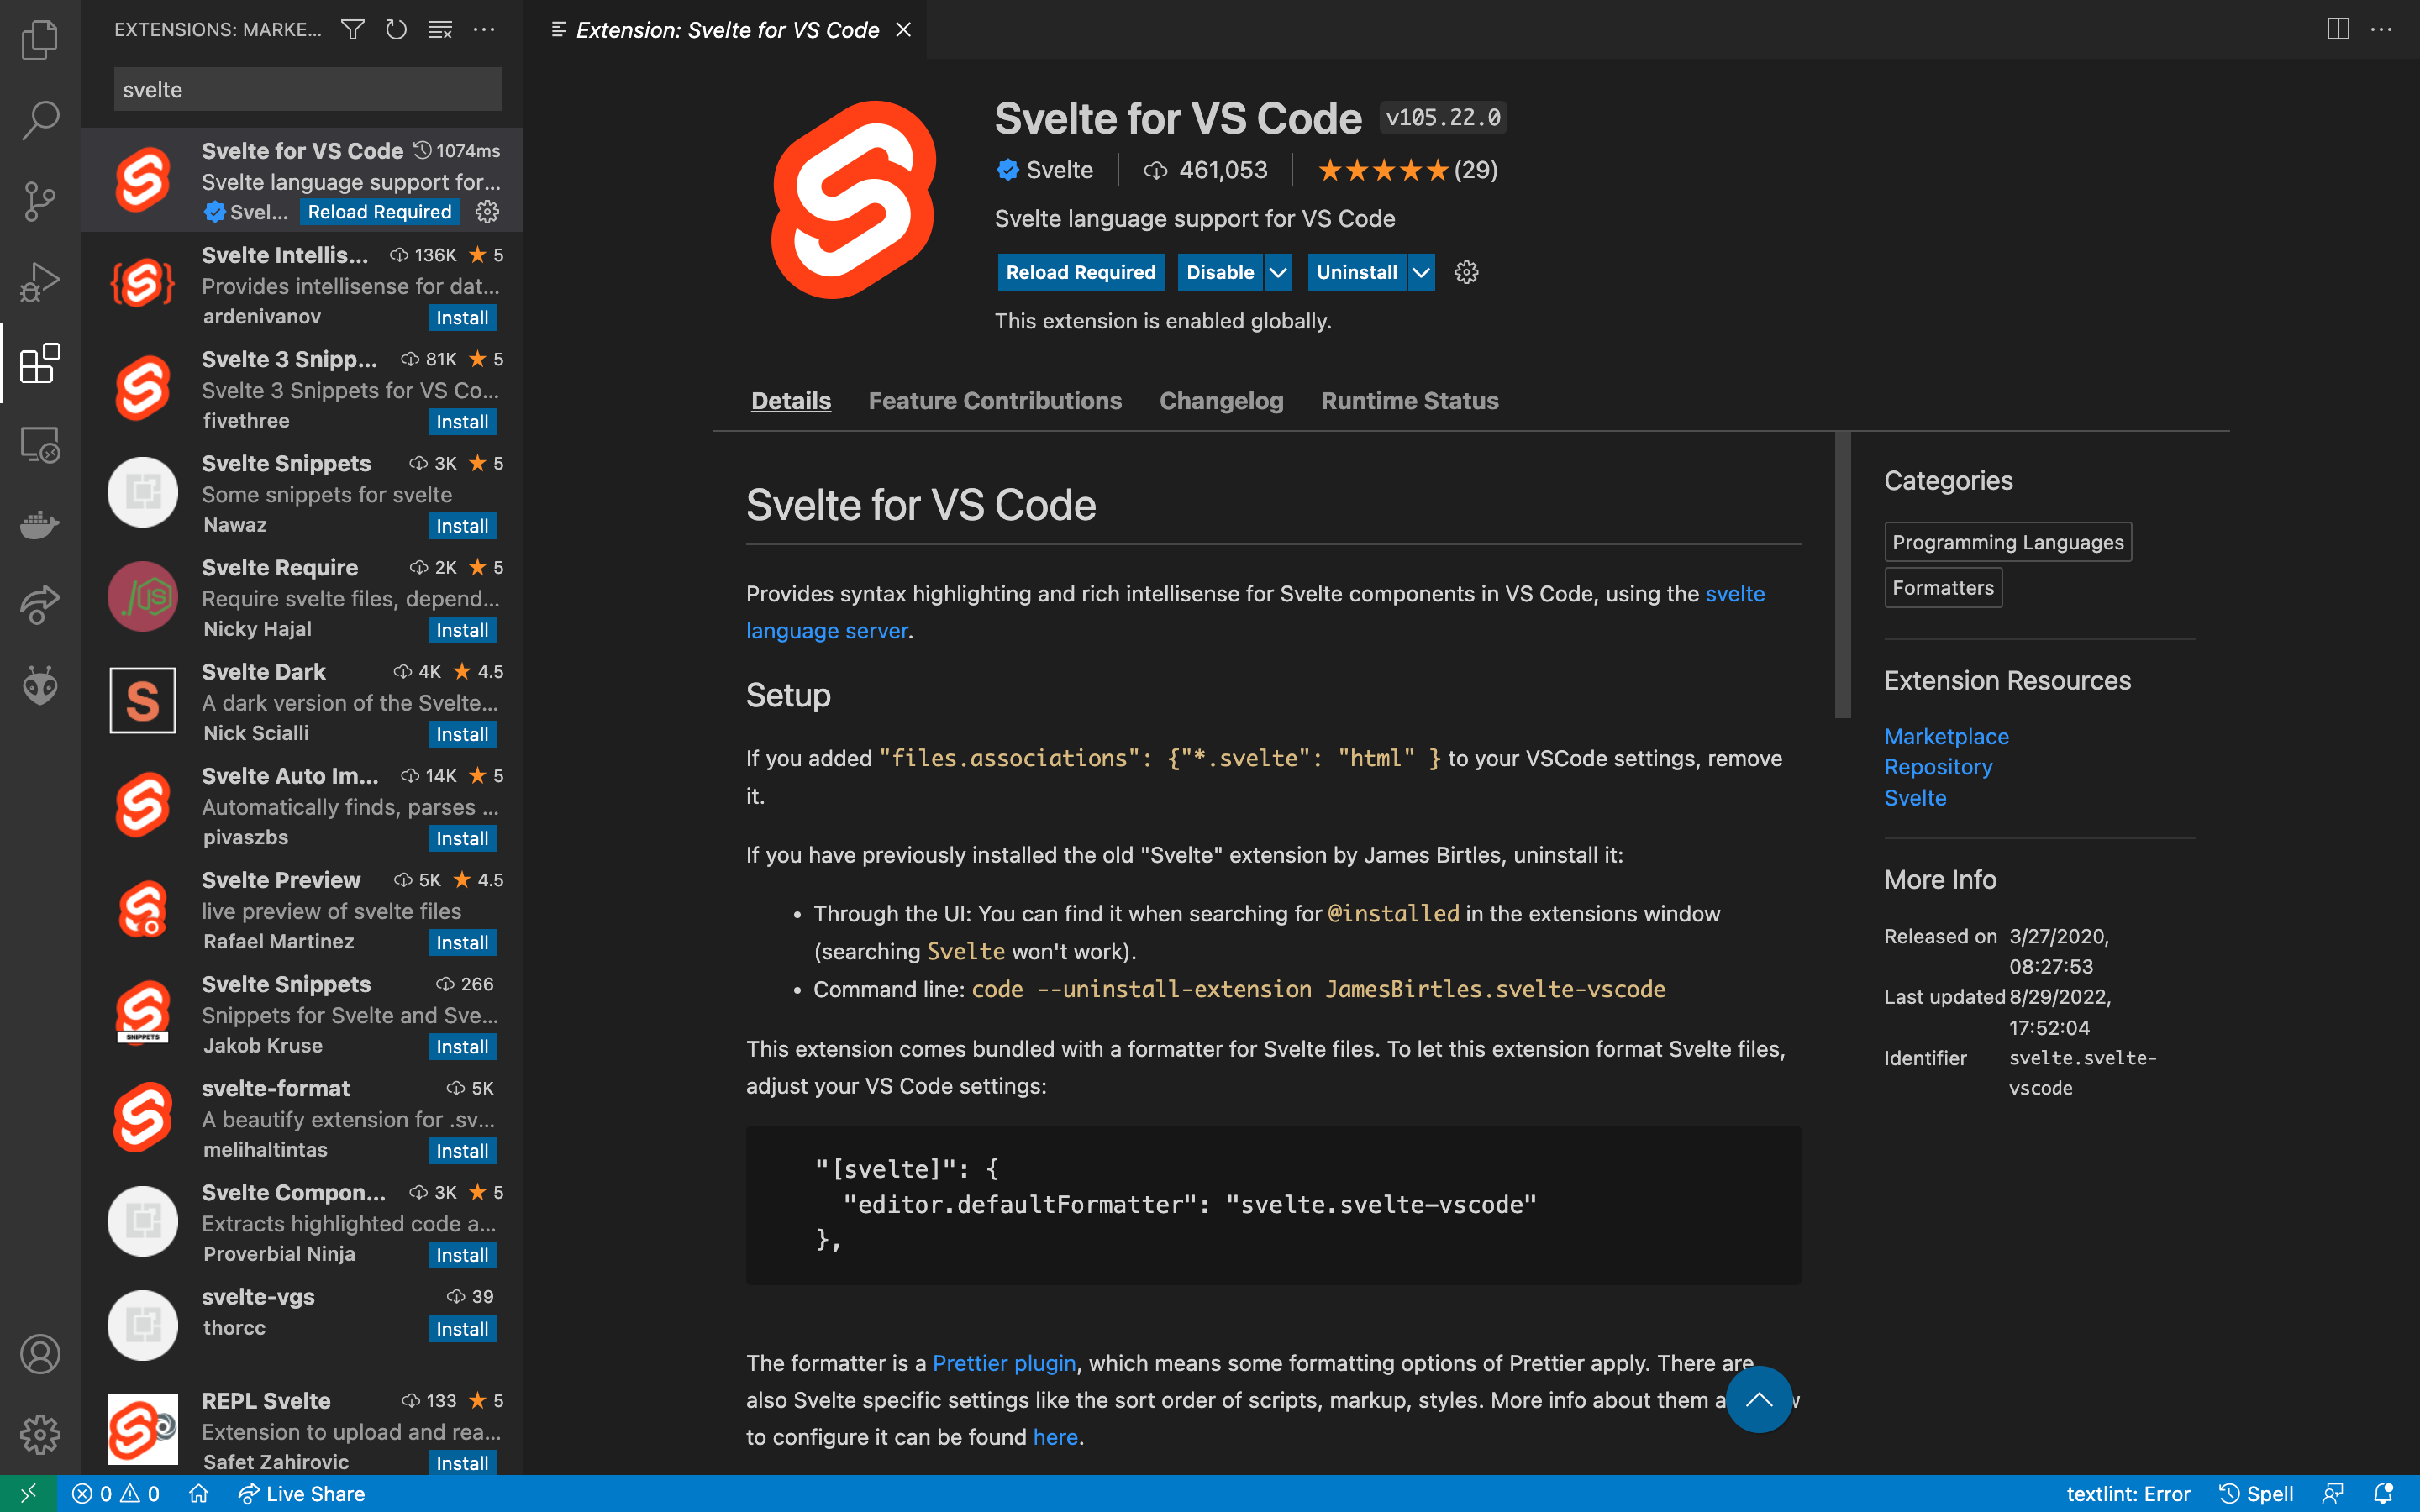Click the Disable button
Screen dimensions: 2420x1512
(x=1220, y=272)
